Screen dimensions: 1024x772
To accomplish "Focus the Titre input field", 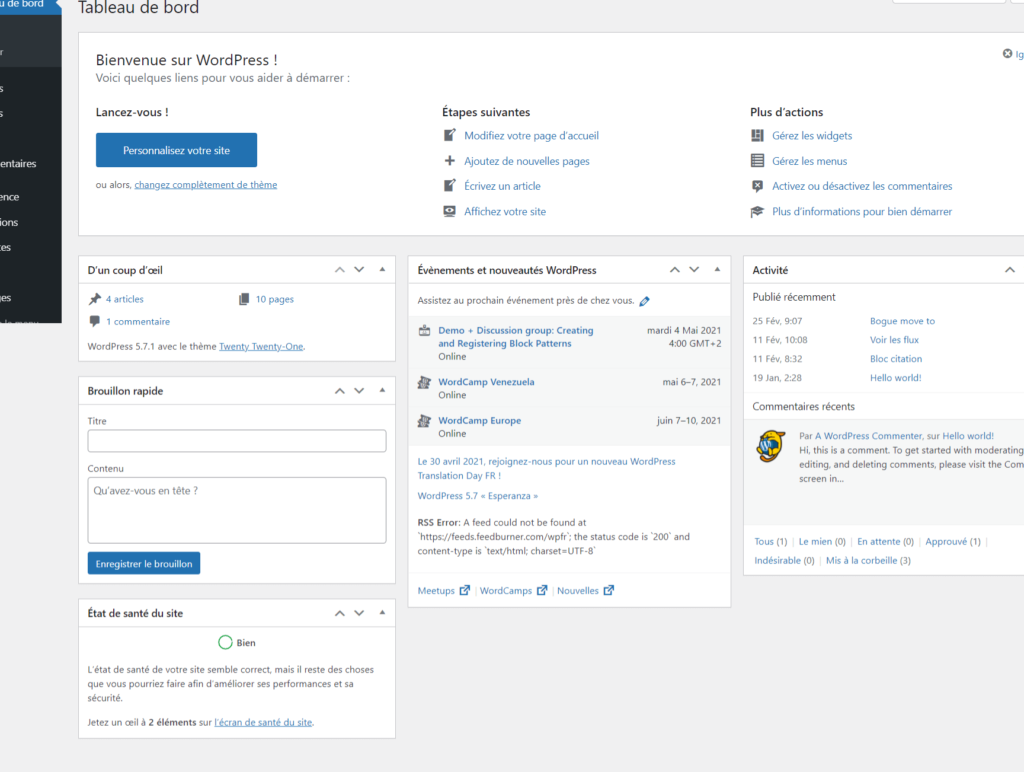I will tap(237, 441).
